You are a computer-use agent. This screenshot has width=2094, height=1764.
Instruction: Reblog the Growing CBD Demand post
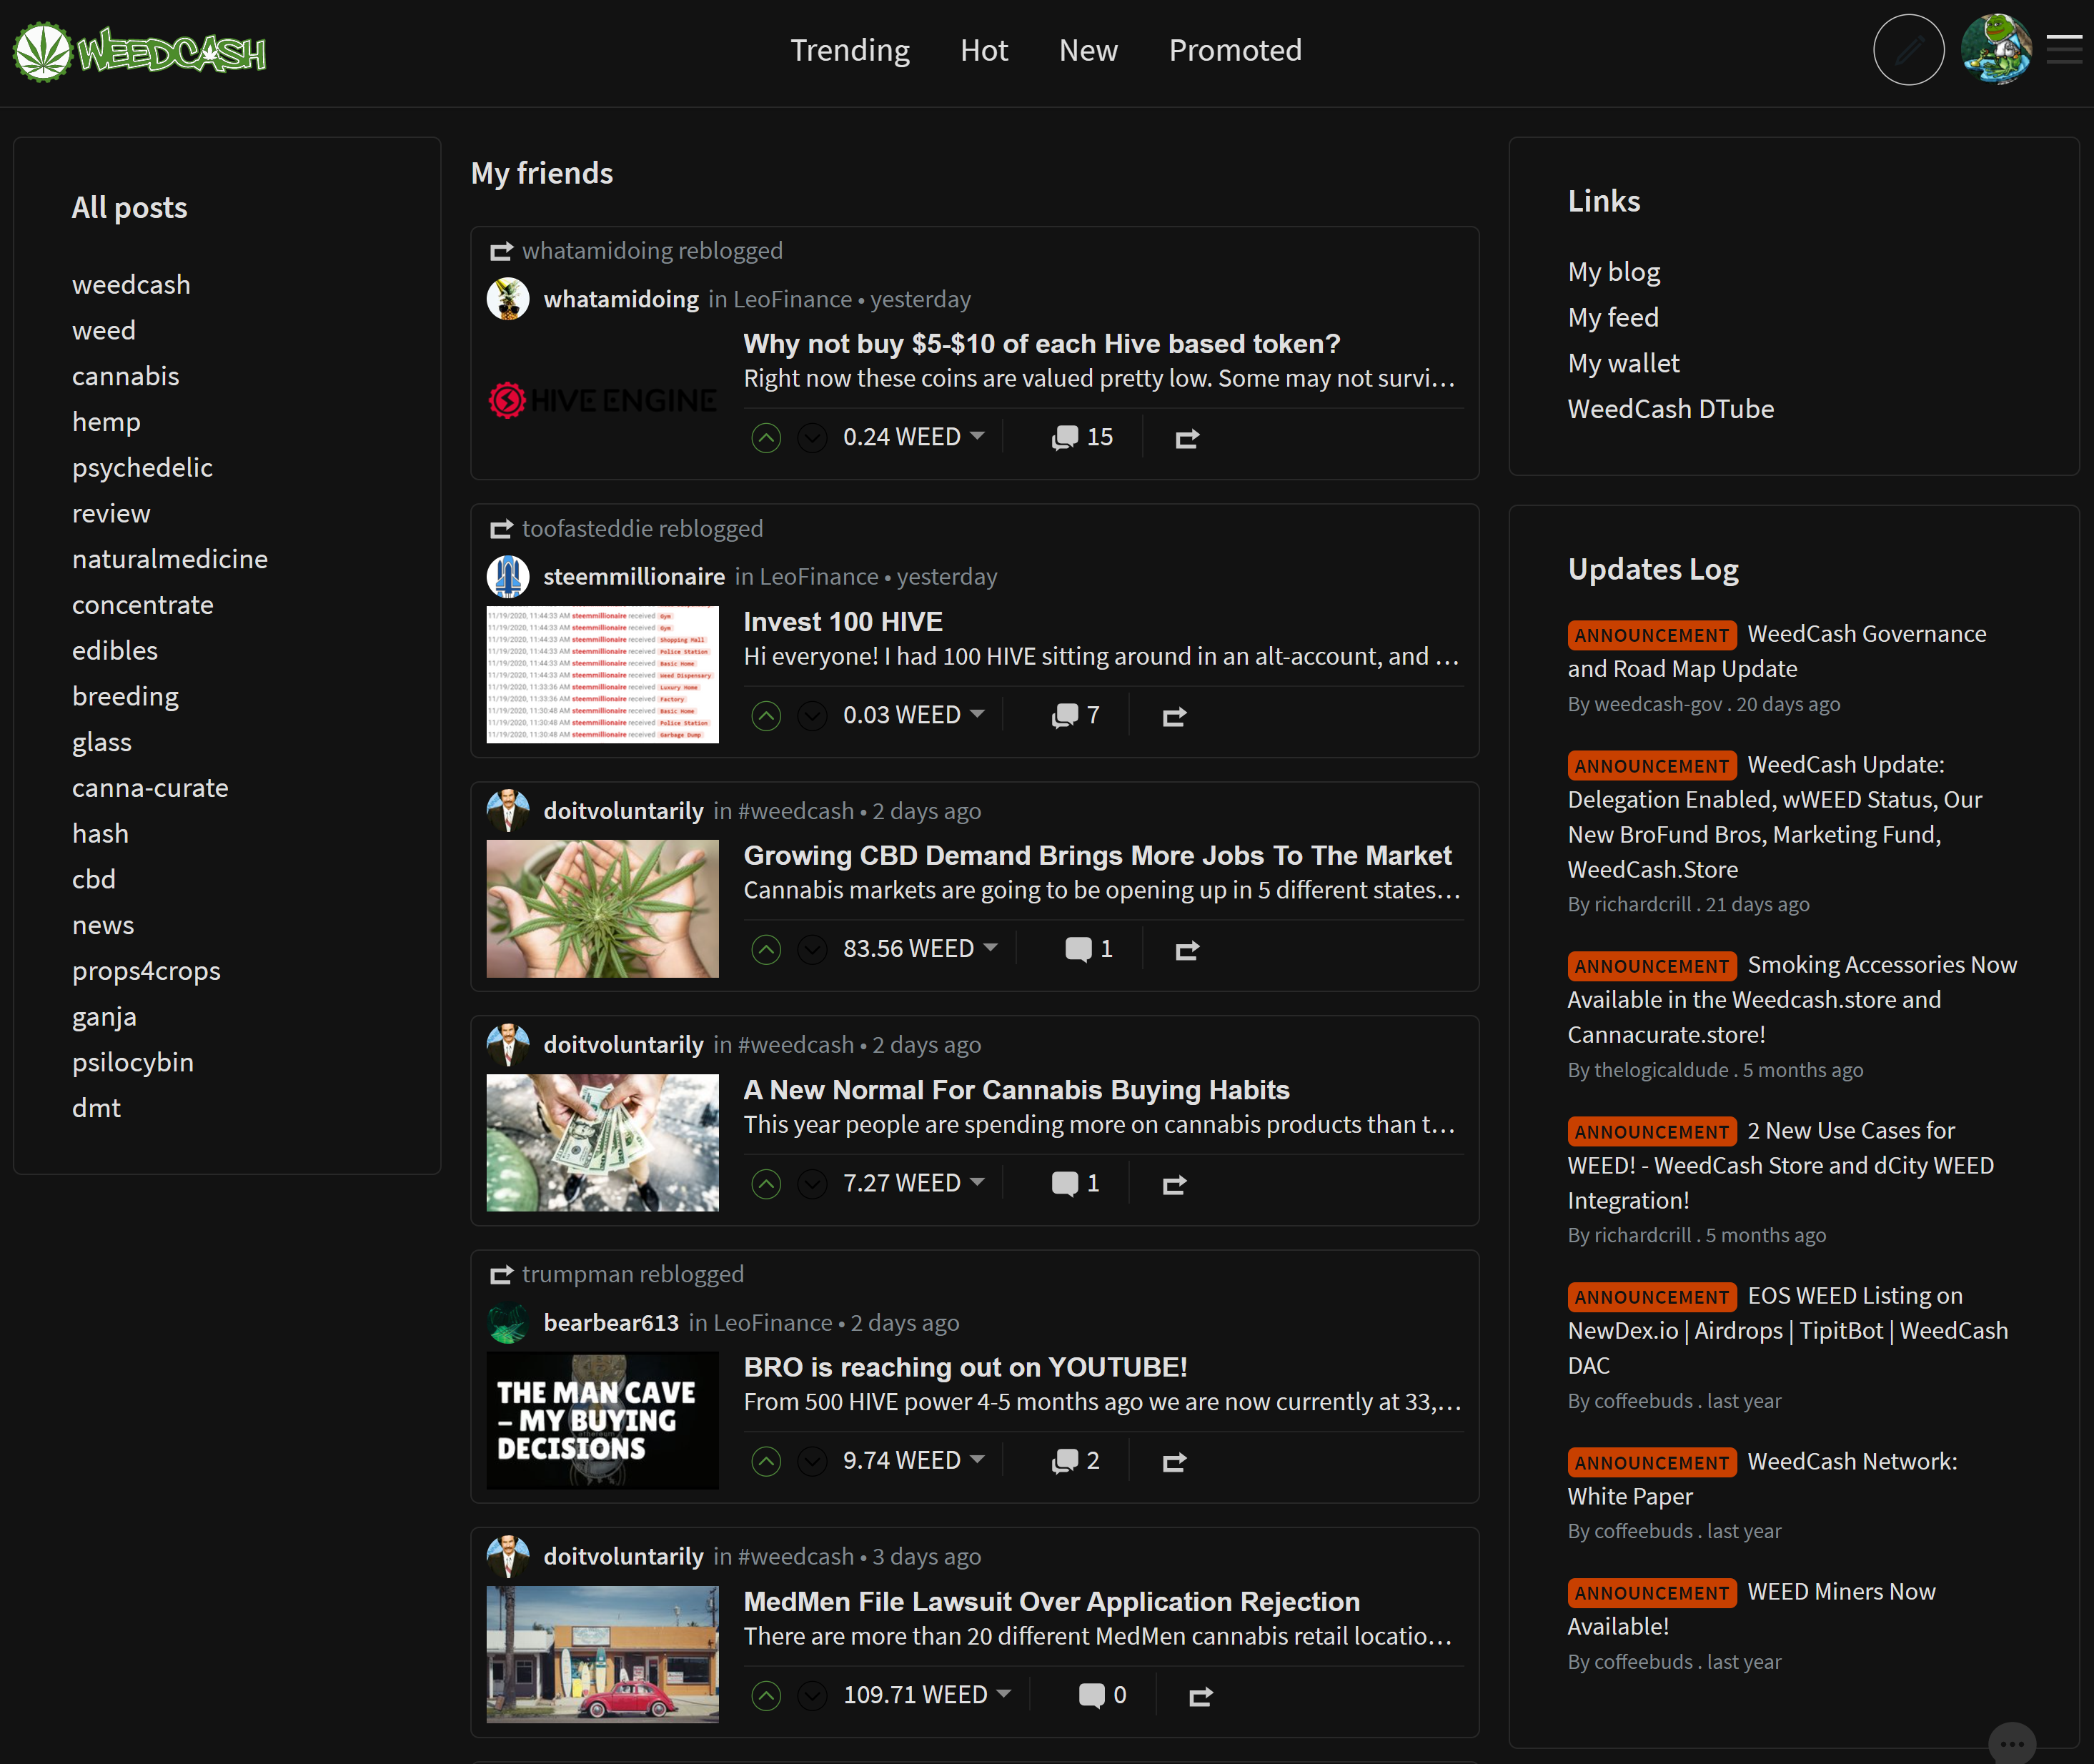[x=1187, y=950]
